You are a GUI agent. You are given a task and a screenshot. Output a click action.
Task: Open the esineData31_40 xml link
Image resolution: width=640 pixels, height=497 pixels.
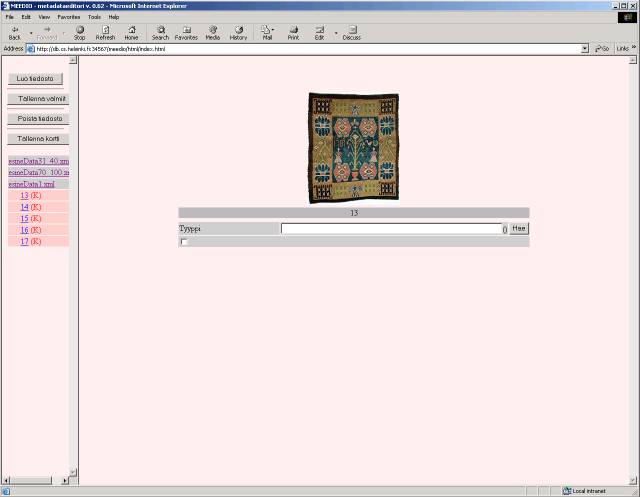[38, 161]
